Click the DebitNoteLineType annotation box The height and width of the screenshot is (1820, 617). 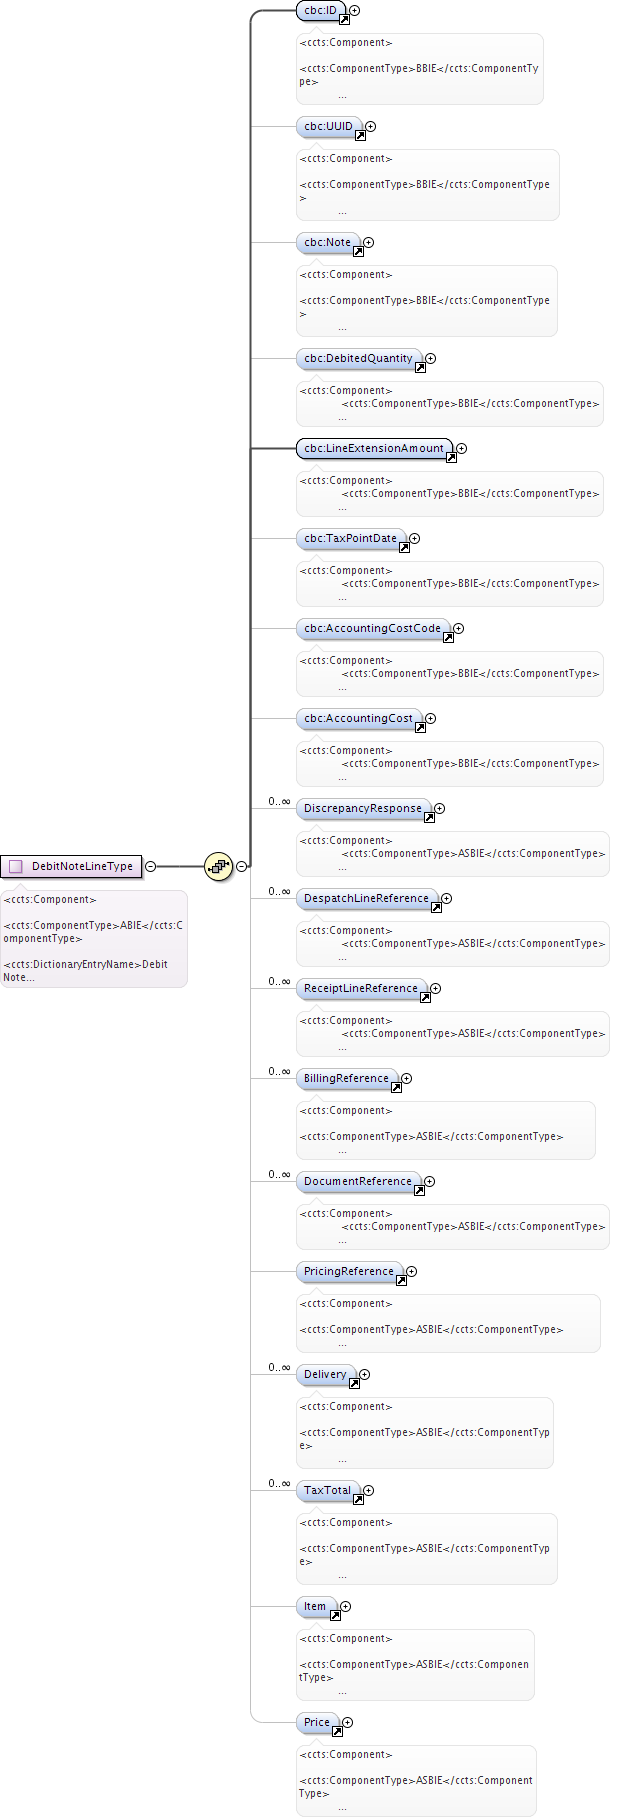[94, 938]
